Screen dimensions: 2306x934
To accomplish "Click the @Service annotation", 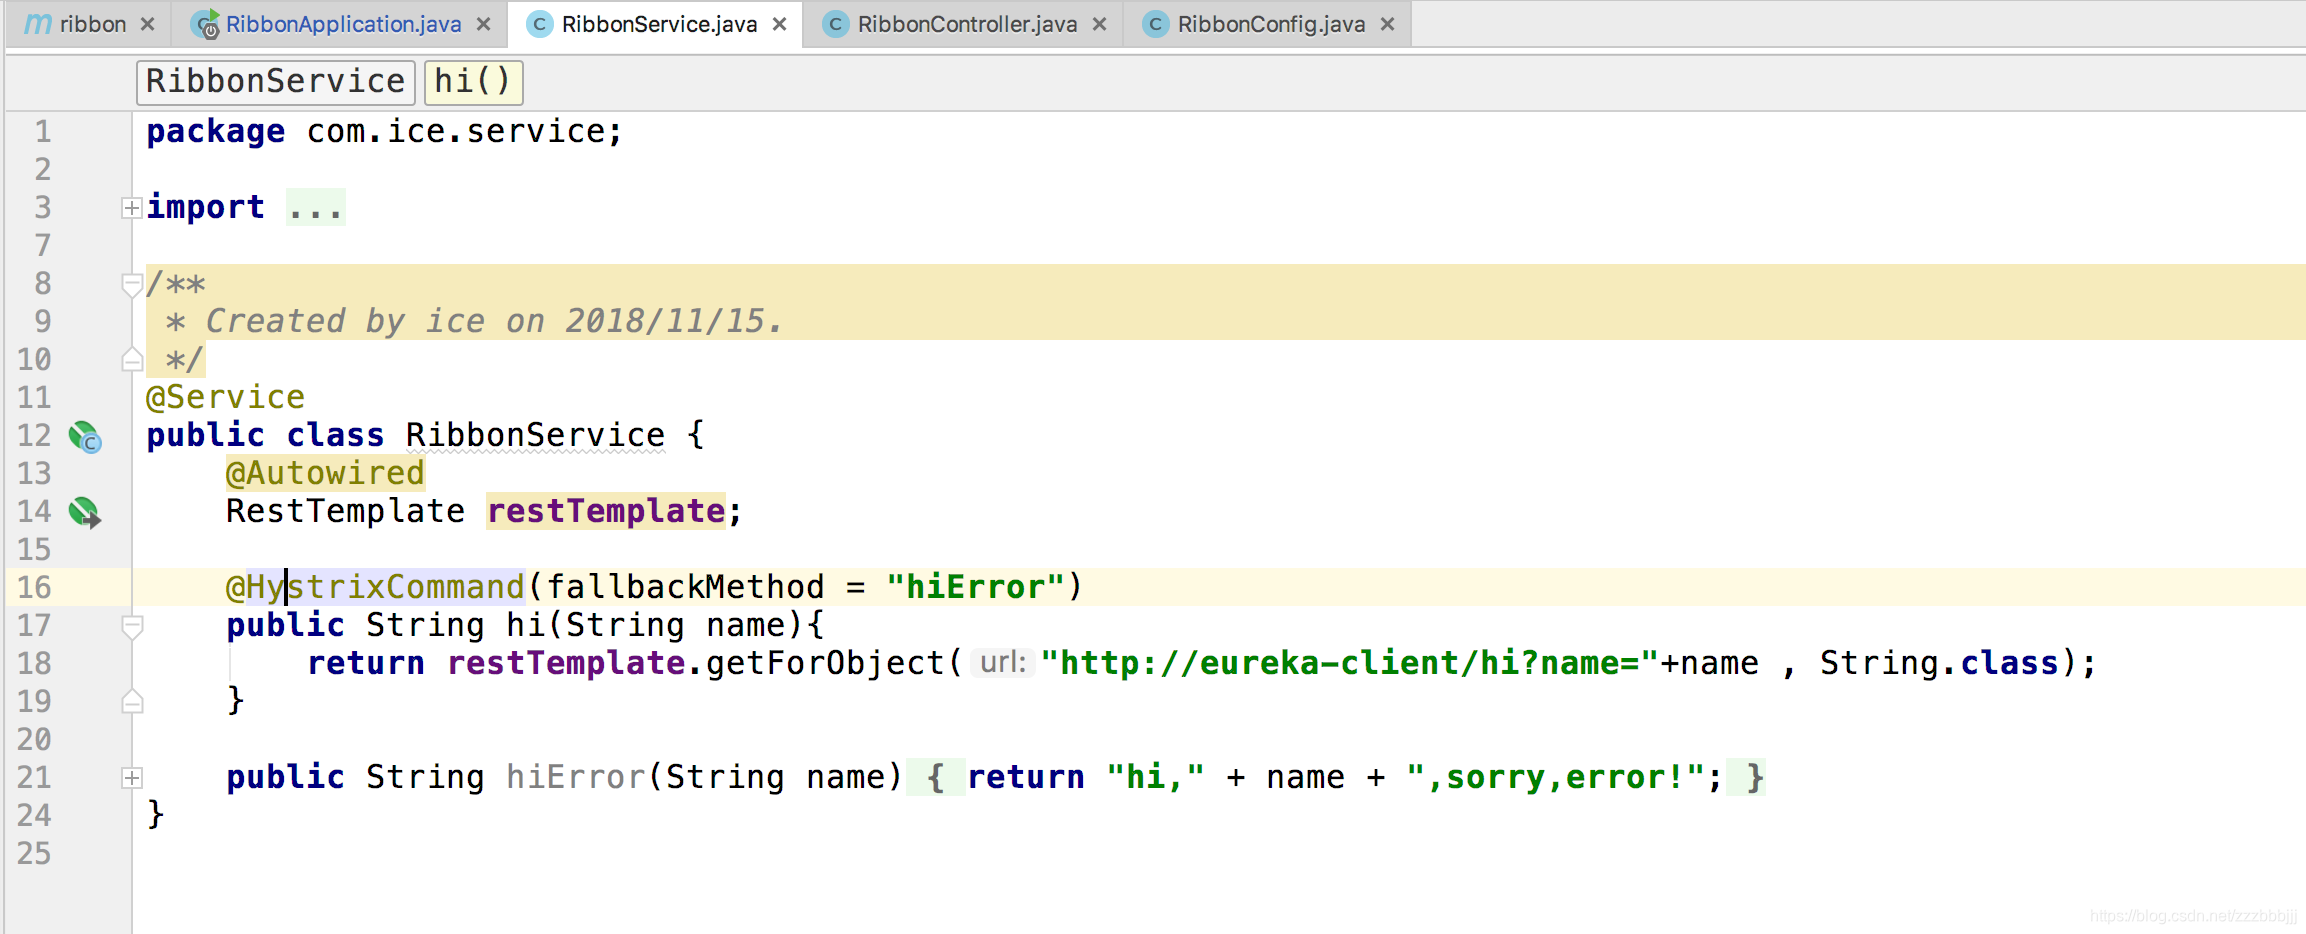I will pyautogui.click(x=225, y=397).
